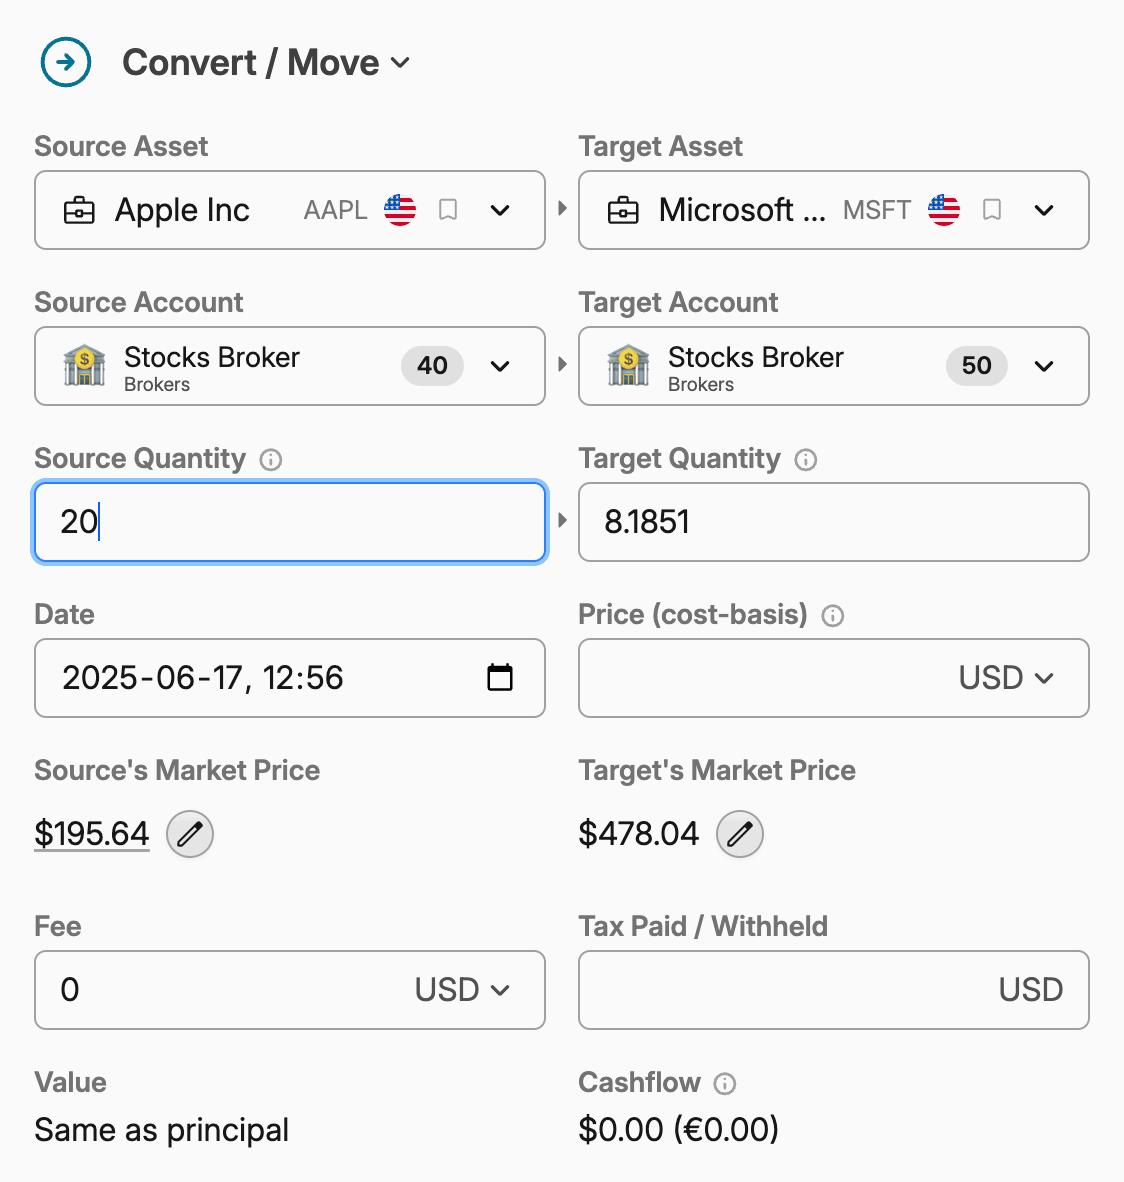The width and height of the screenshot is (1124, 1182).
Task: Click the circled arrow Convert icon
Action: coord(66,62)
